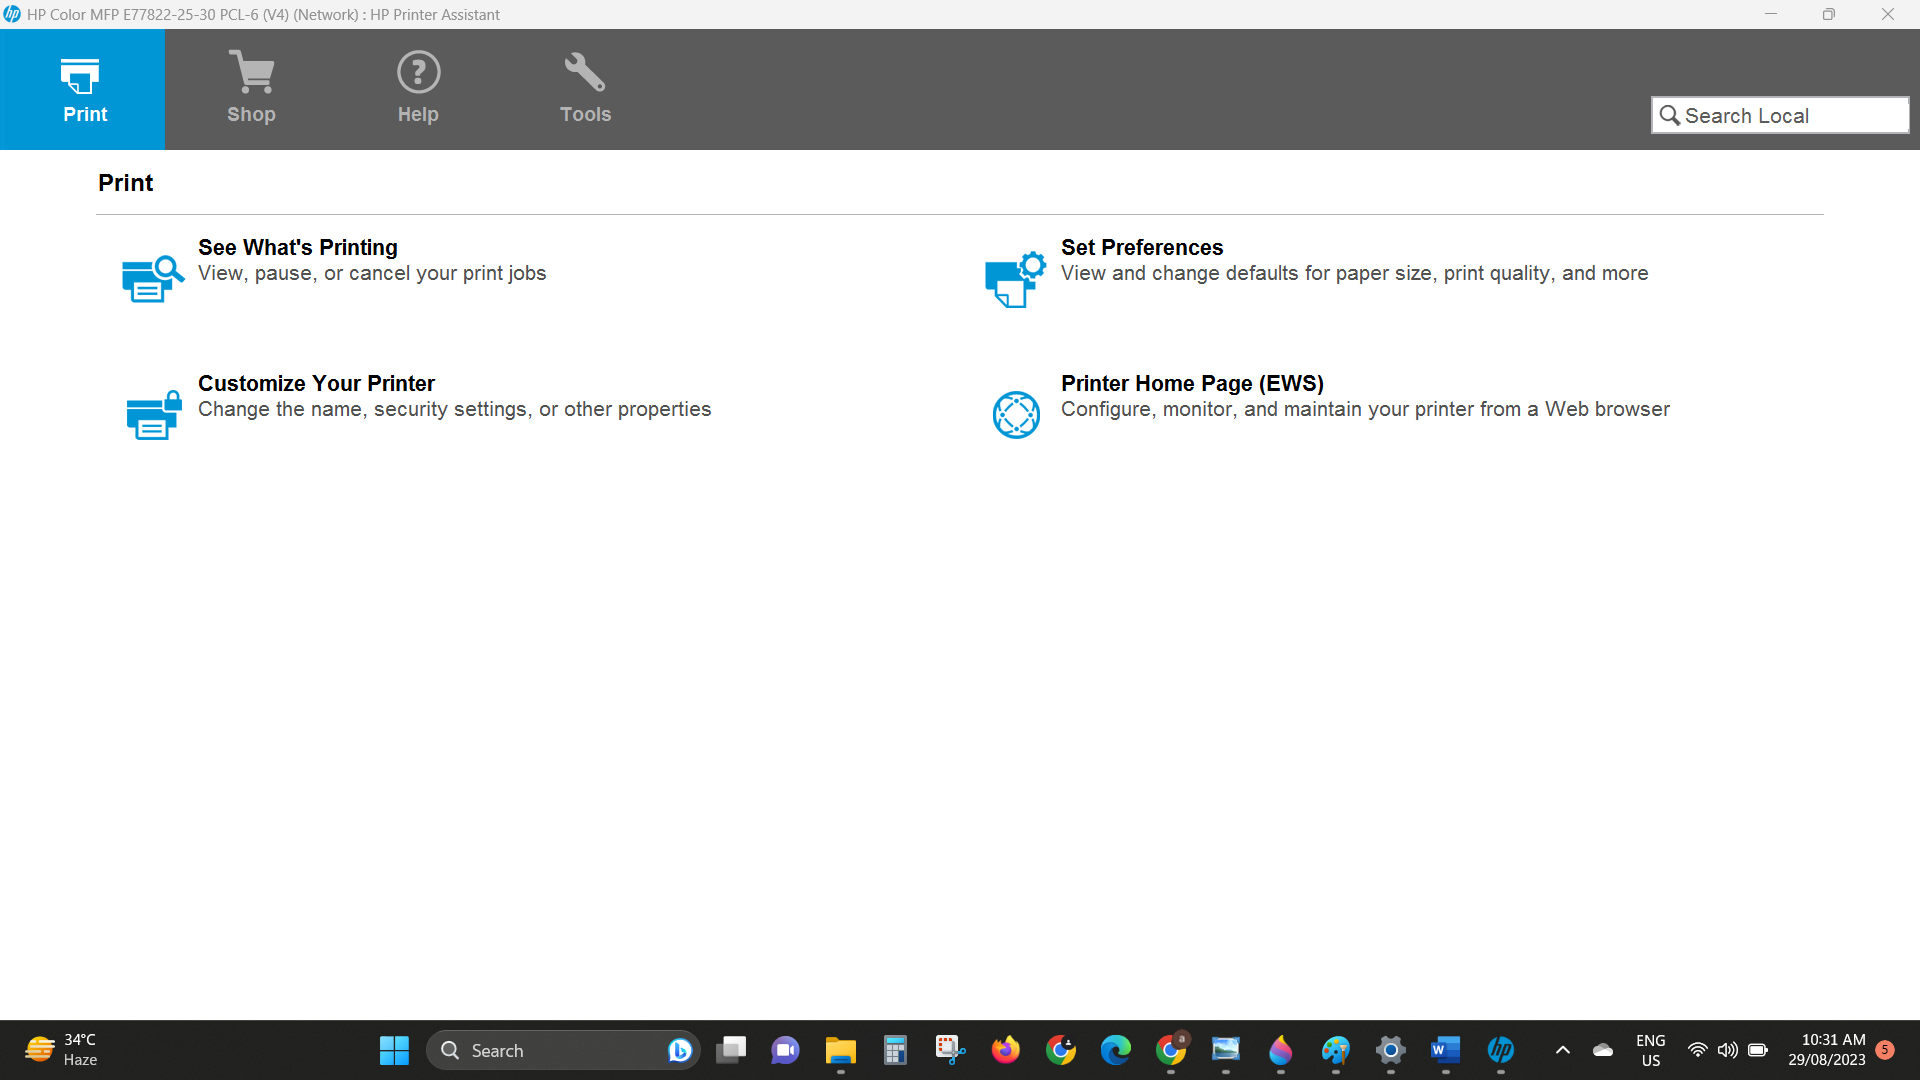
Task: Click the See What's Printing printer icon
Action: pyautogui.click(x=152, y=279)
